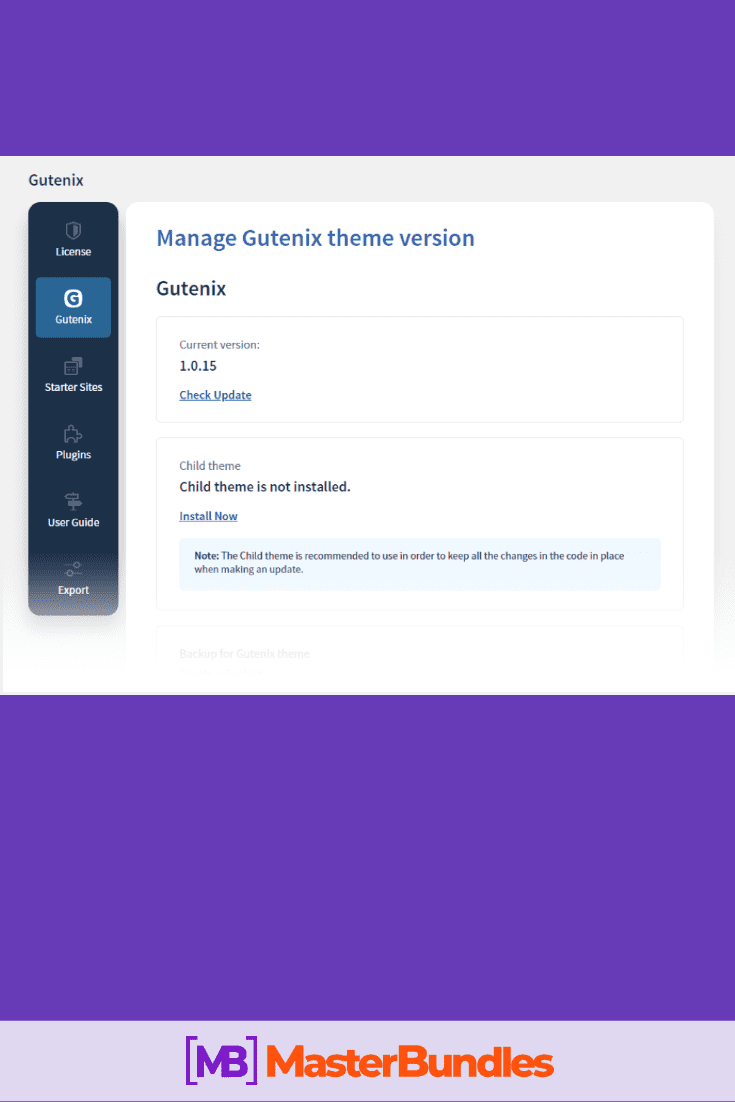Open the Export sliders icon
The image size is (735, 1102).
73,569
